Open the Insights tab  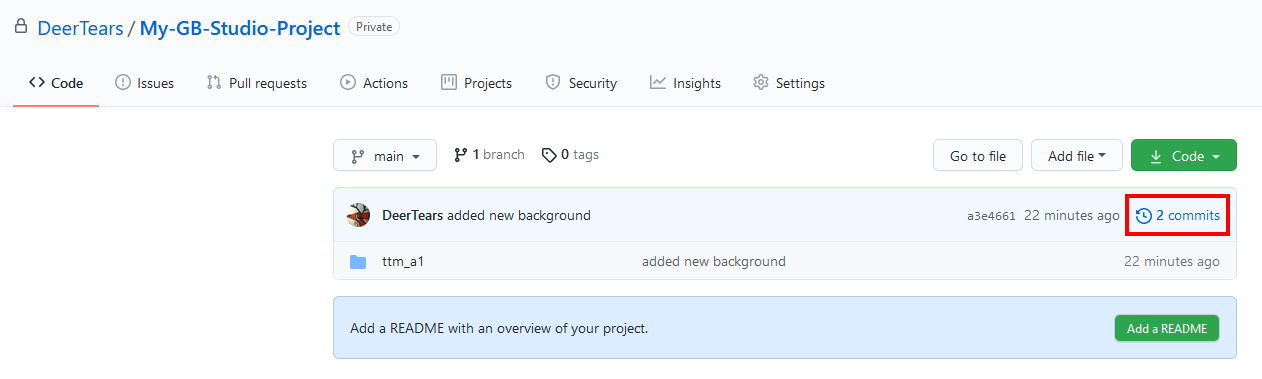(x=685, y=83)
